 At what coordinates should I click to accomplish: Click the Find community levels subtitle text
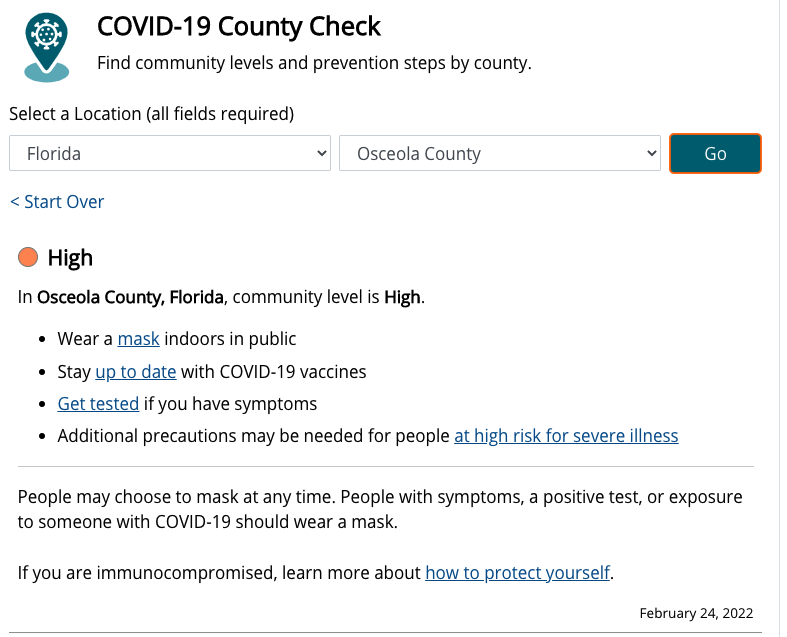[x=314, y=64]
